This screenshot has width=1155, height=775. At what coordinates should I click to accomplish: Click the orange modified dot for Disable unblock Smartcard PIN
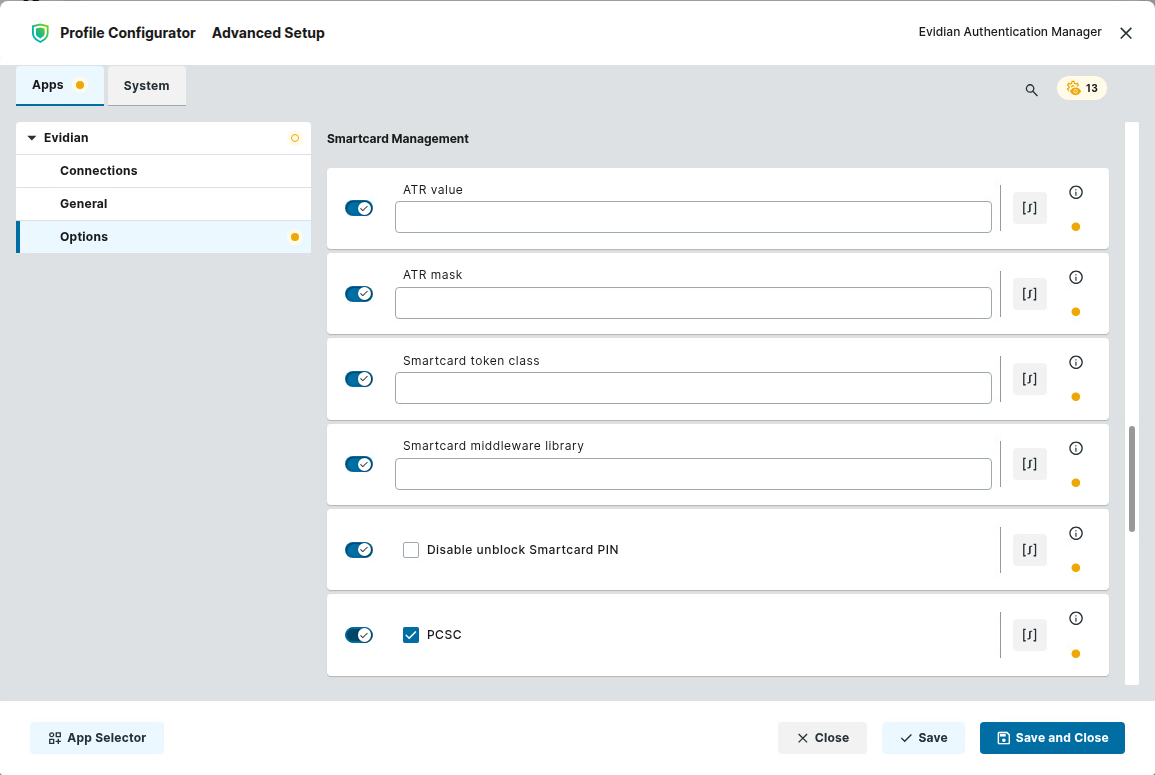point(1075,568)
